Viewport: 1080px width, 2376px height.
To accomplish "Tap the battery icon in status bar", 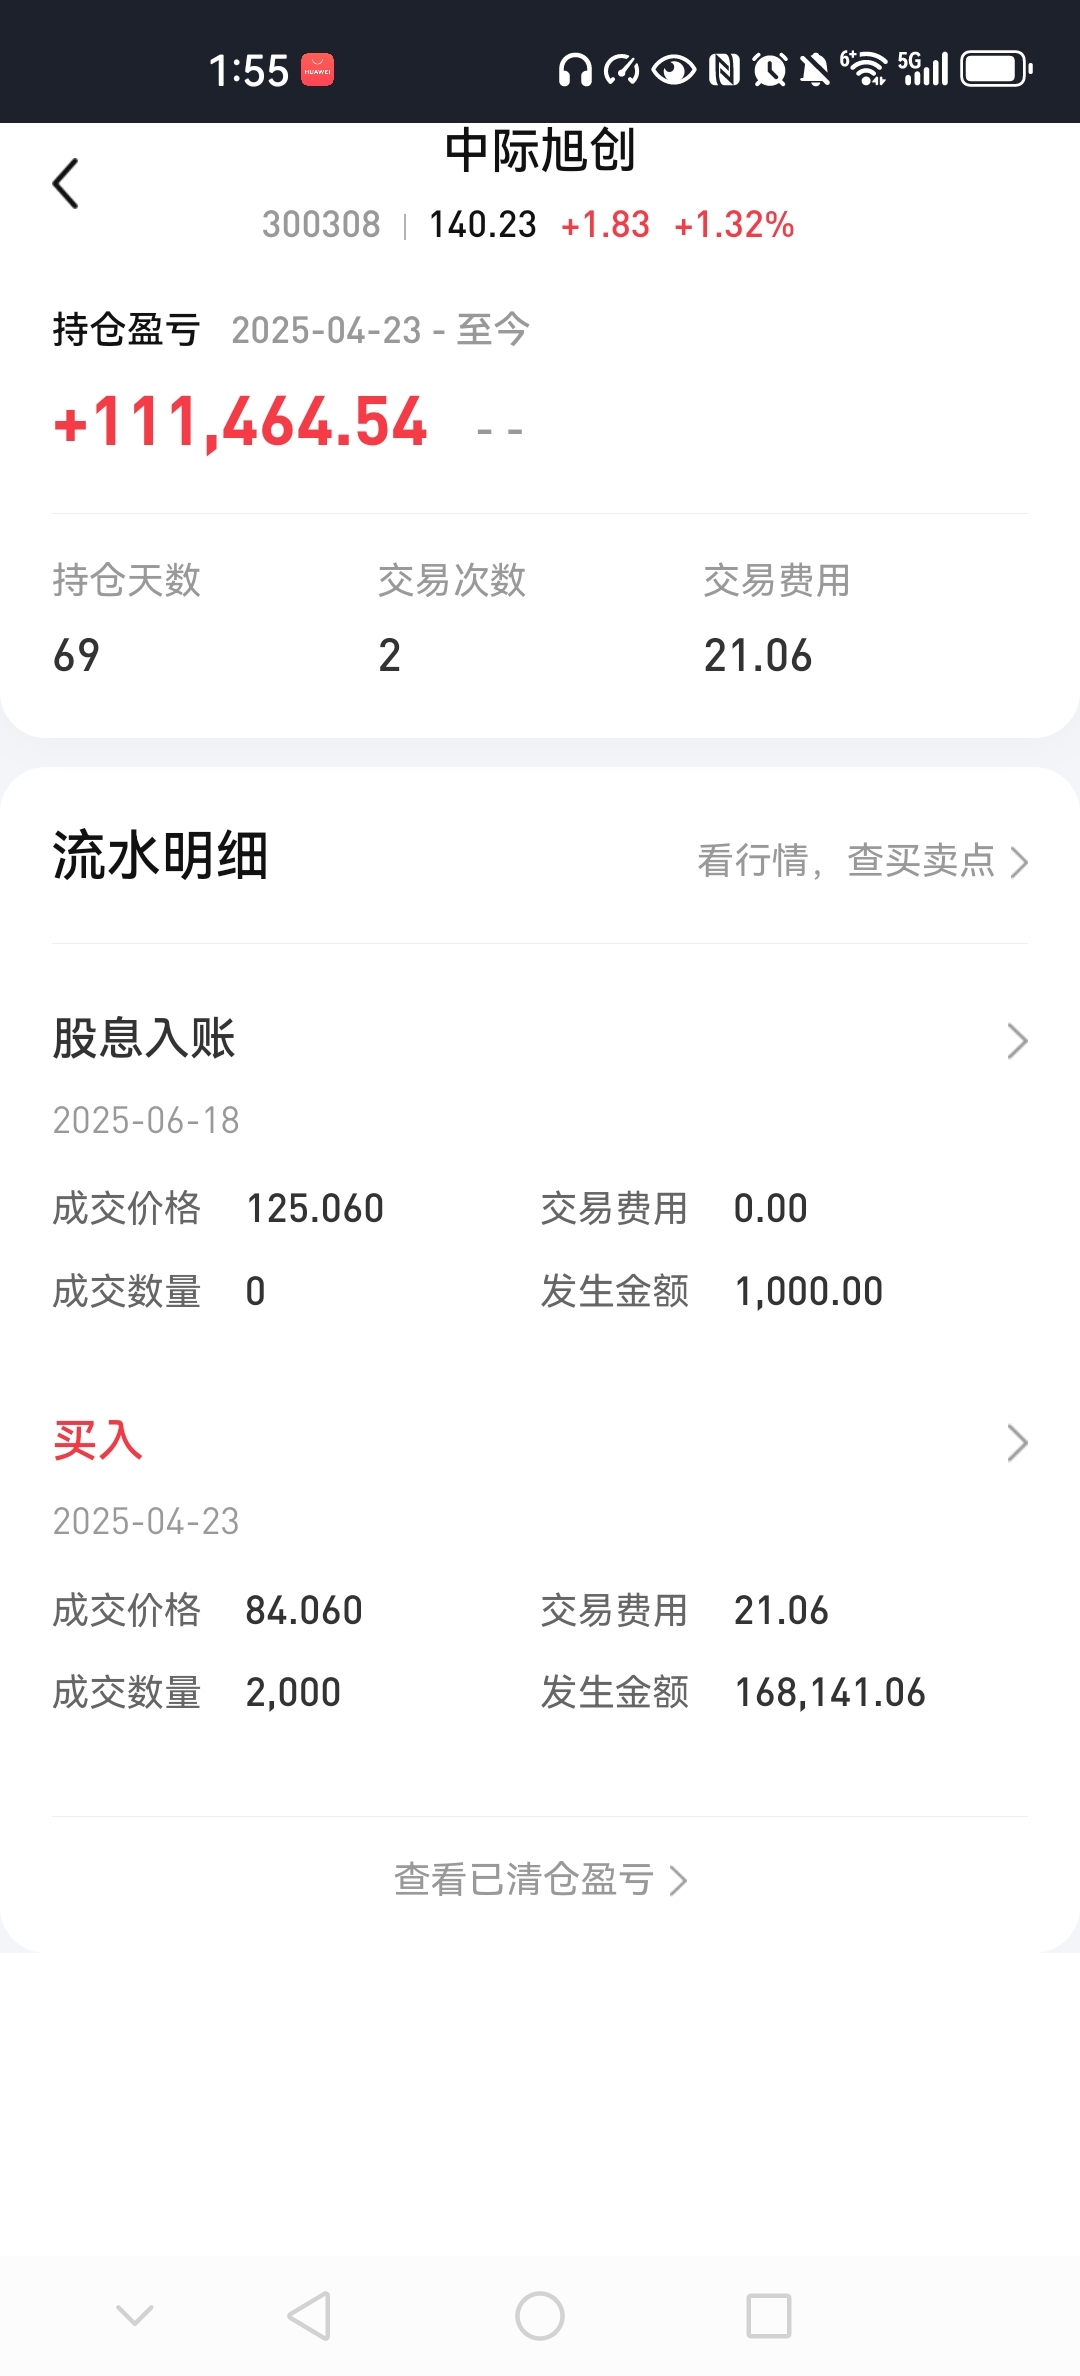I will click(x=996, y=70).
